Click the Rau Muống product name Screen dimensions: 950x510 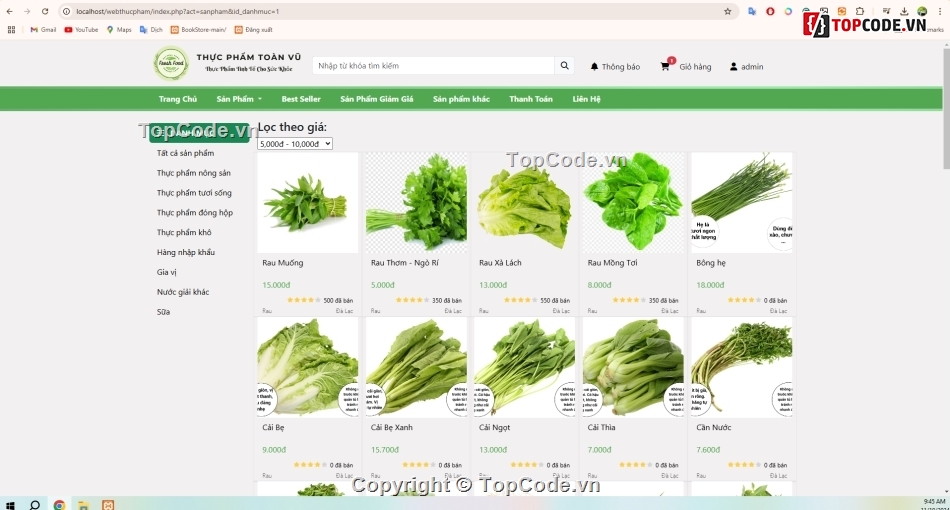[282, 263]
